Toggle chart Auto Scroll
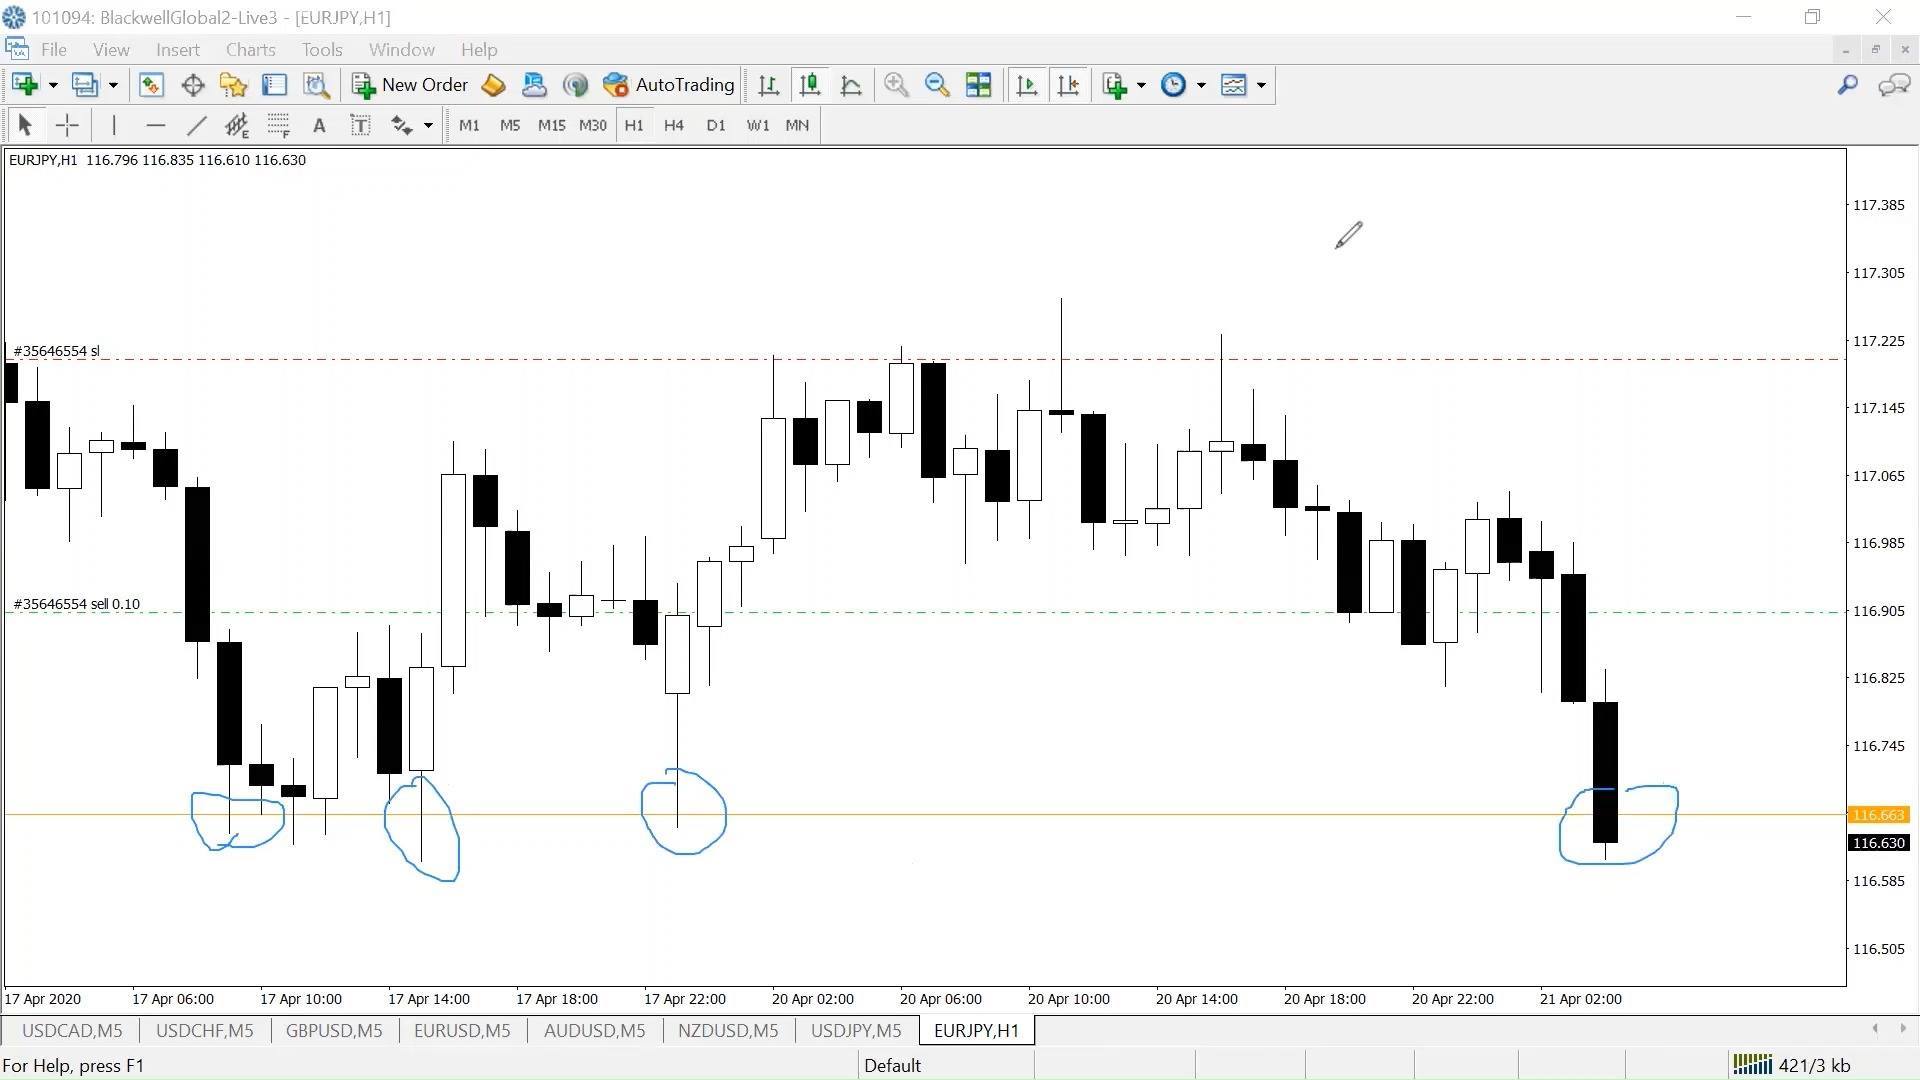Viewport: 1920px width, 1080px height. (1027, 85)
